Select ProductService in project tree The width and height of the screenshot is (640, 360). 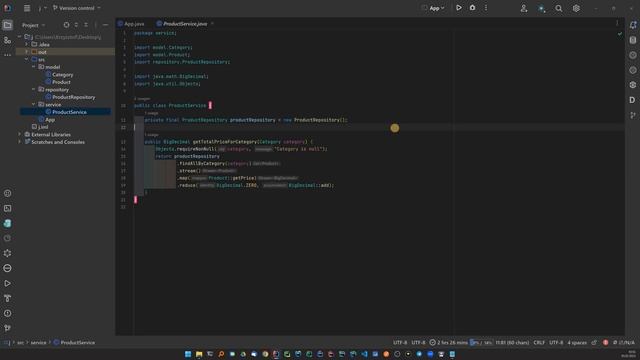tap(66, 112)
